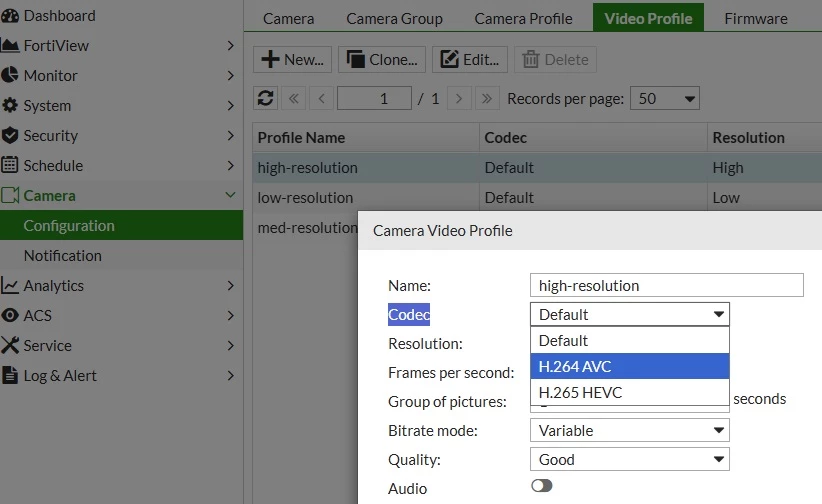Open Notification under Camera
Screen dimensions: 822x504
[x=121, y=255]
